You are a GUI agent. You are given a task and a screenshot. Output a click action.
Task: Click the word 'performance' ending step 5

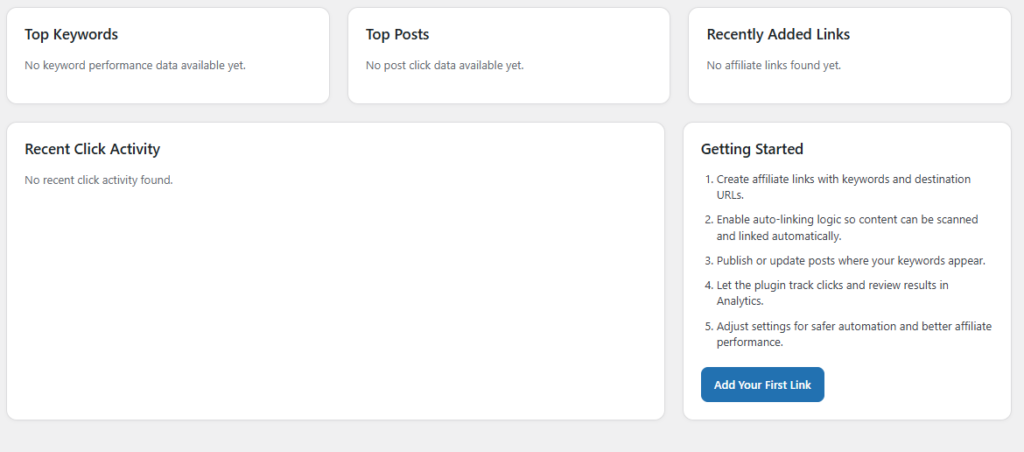[x=750, y=343]
